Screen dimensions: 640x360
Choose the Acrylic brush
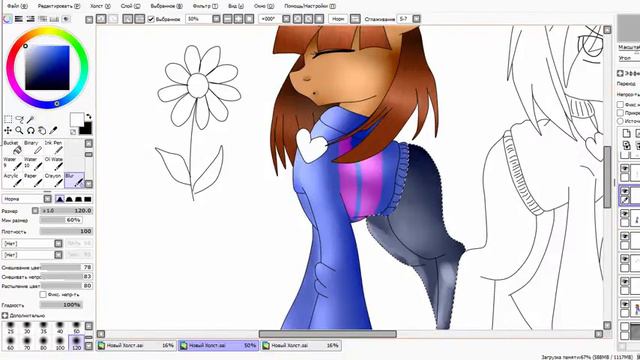pos(13,180)
